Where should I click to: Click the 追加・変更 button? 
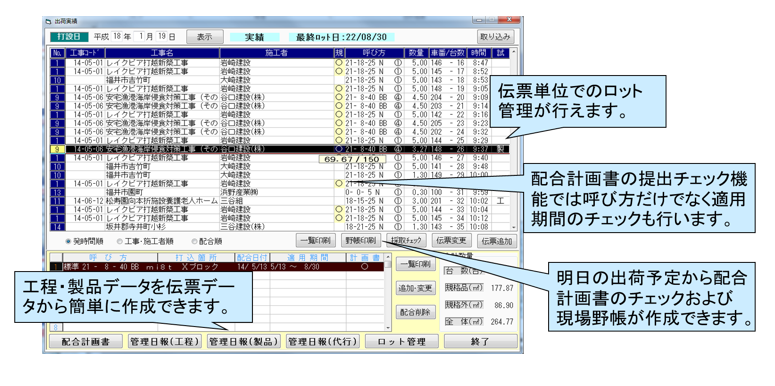coord(416,288)
